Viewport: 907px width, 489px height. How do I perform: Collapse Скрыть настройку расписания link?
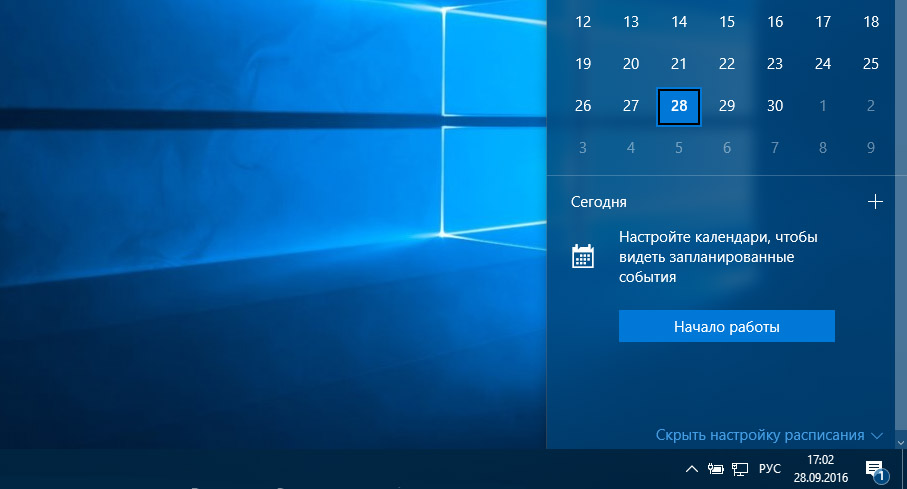[759, 435]
